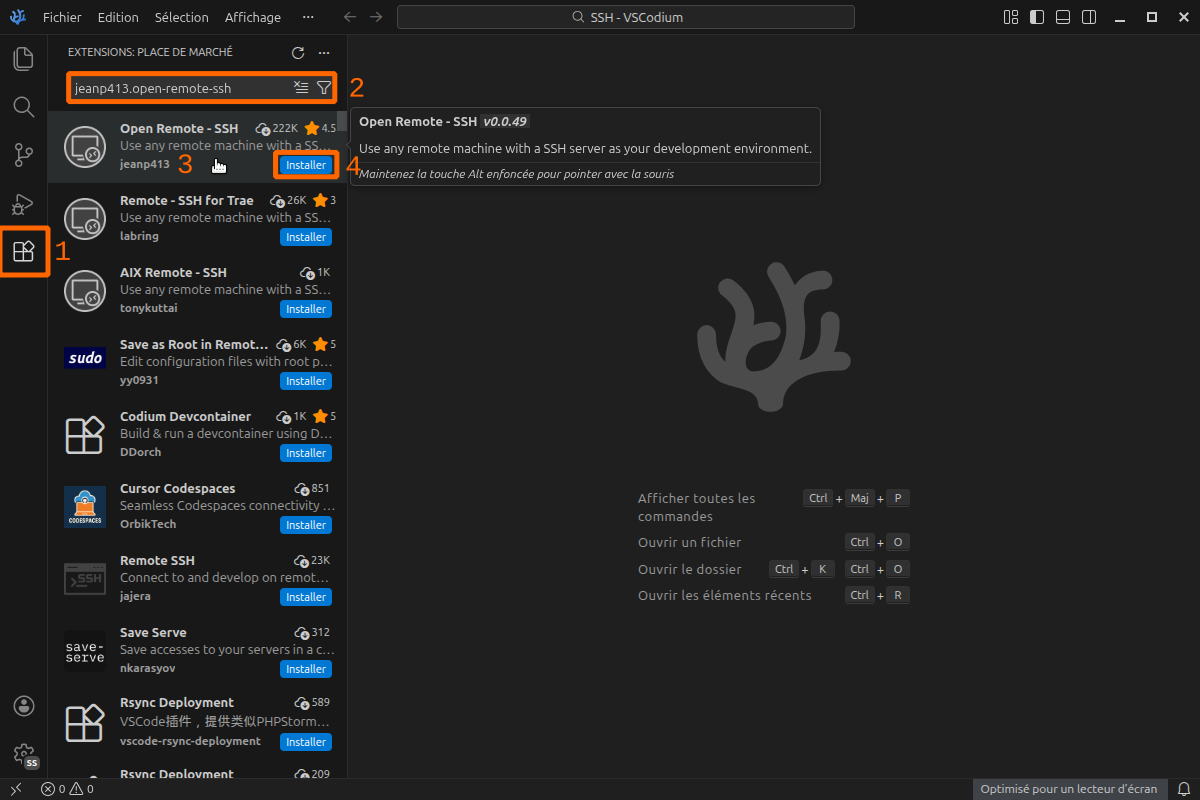
Task: Open notifications bell in status bar
Action: pyautogui.click(x=1184, y=789)
